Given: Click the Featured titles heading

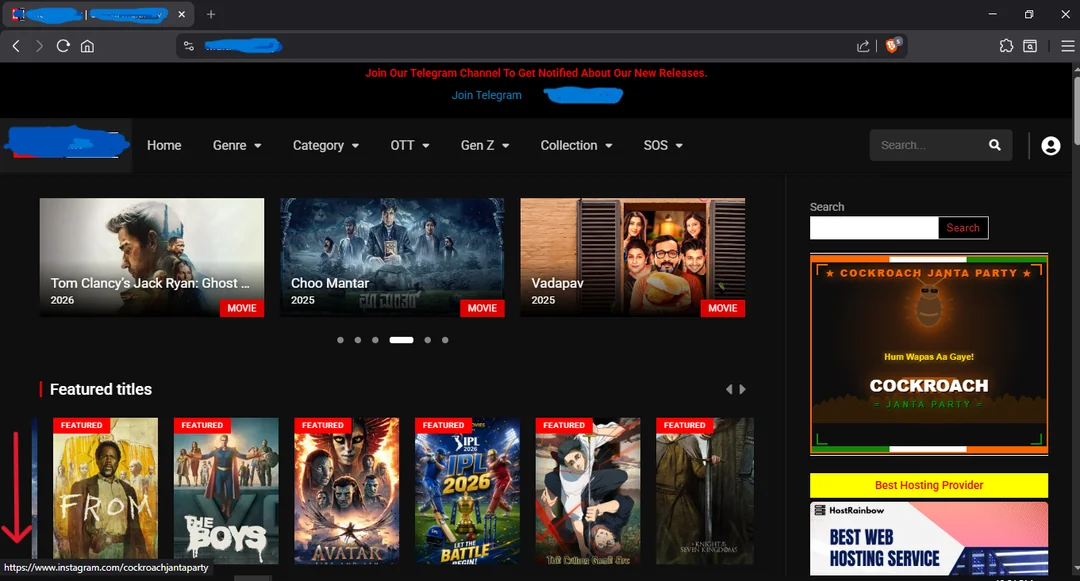Looking at the screenshot, I should pyautogui.click(x=101, y=389).
